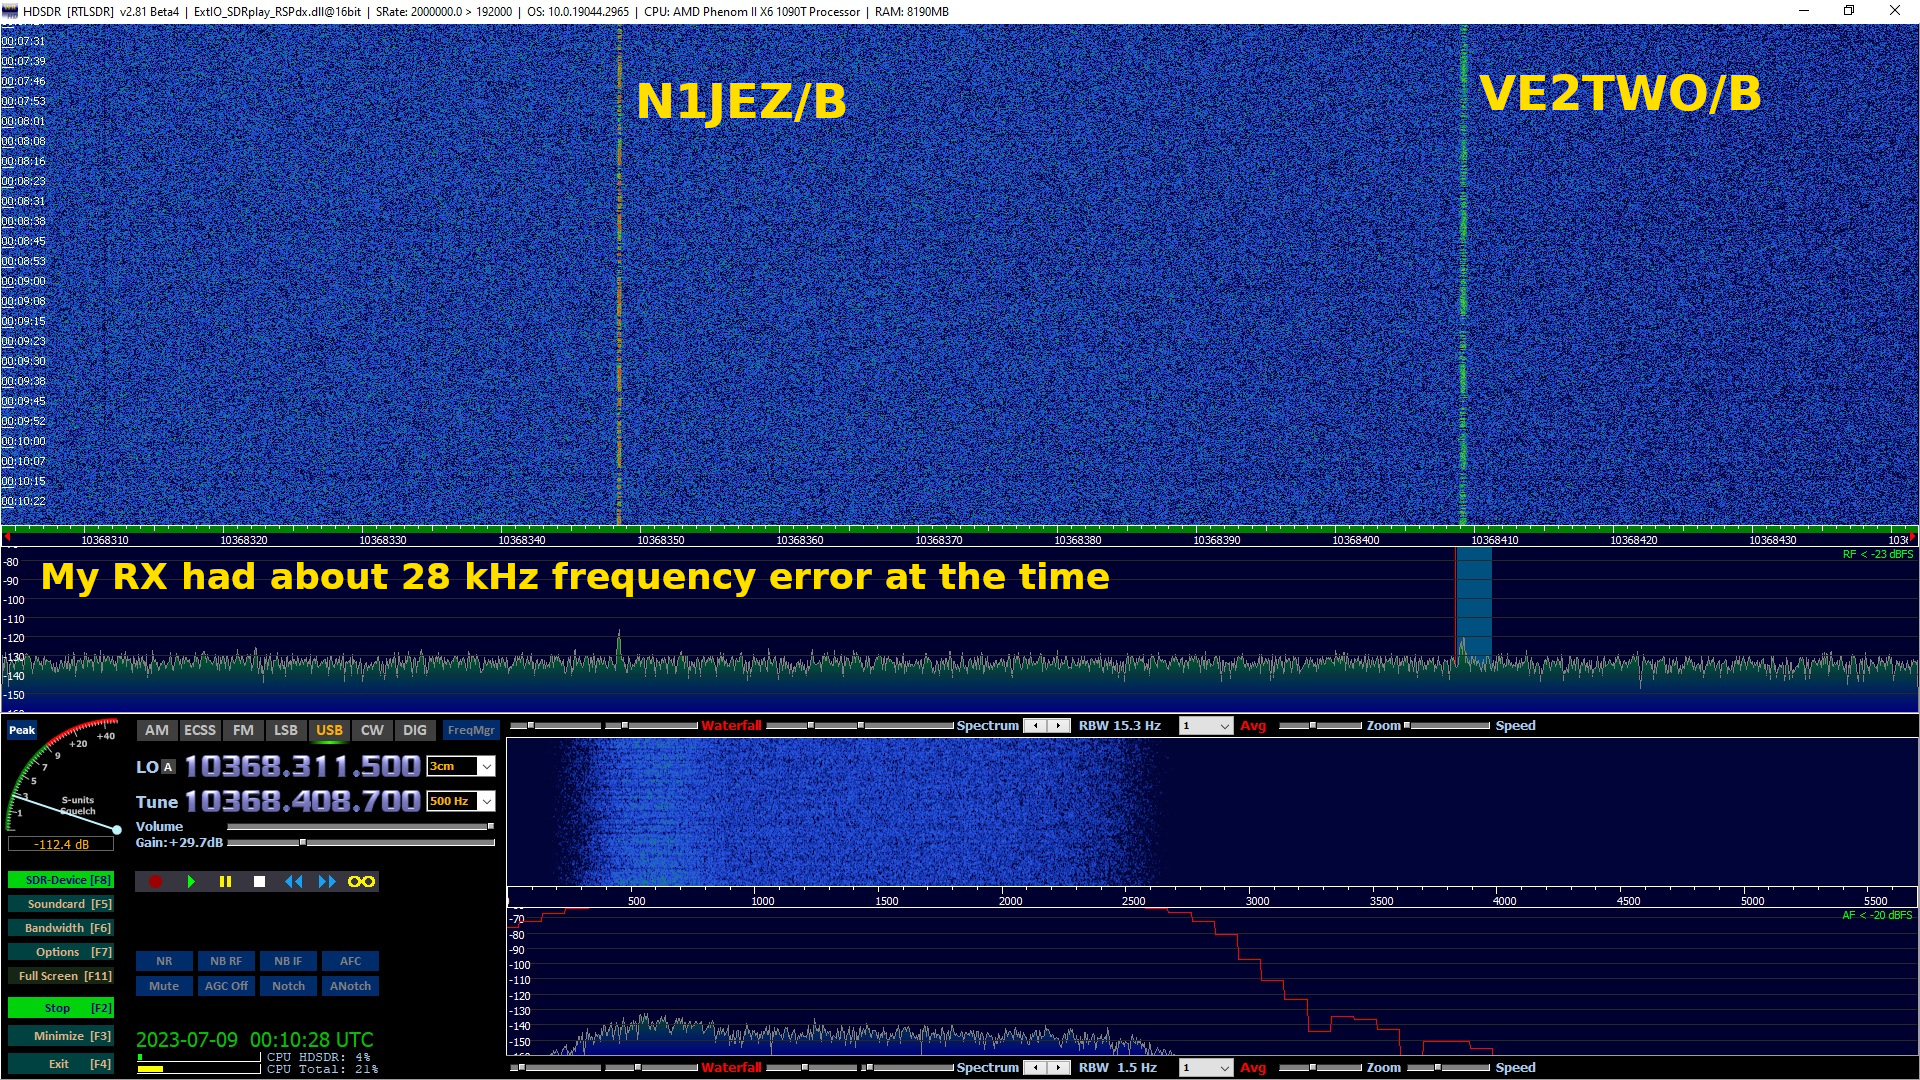Click the blue fast forward icon
1920x1080 pixels.
point(327,881)
